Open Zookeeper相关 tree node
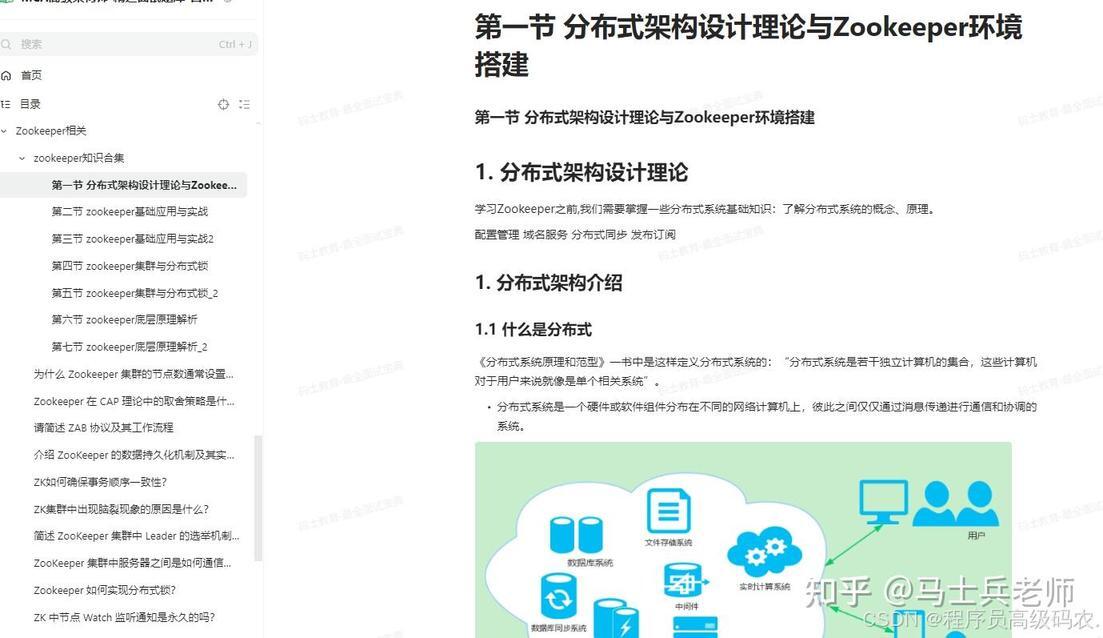Screen dimensions: 1103x638 click(51, 131)
